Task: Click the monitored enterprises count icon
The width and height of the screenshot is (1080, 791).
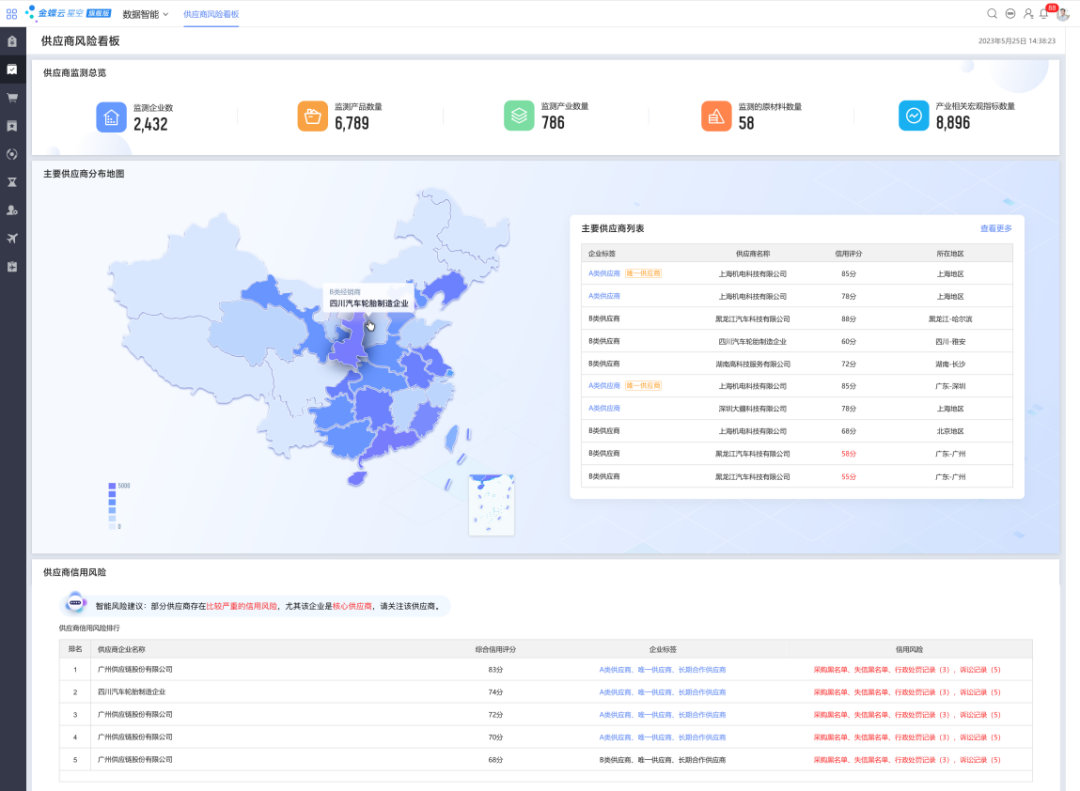Action: 111,117
